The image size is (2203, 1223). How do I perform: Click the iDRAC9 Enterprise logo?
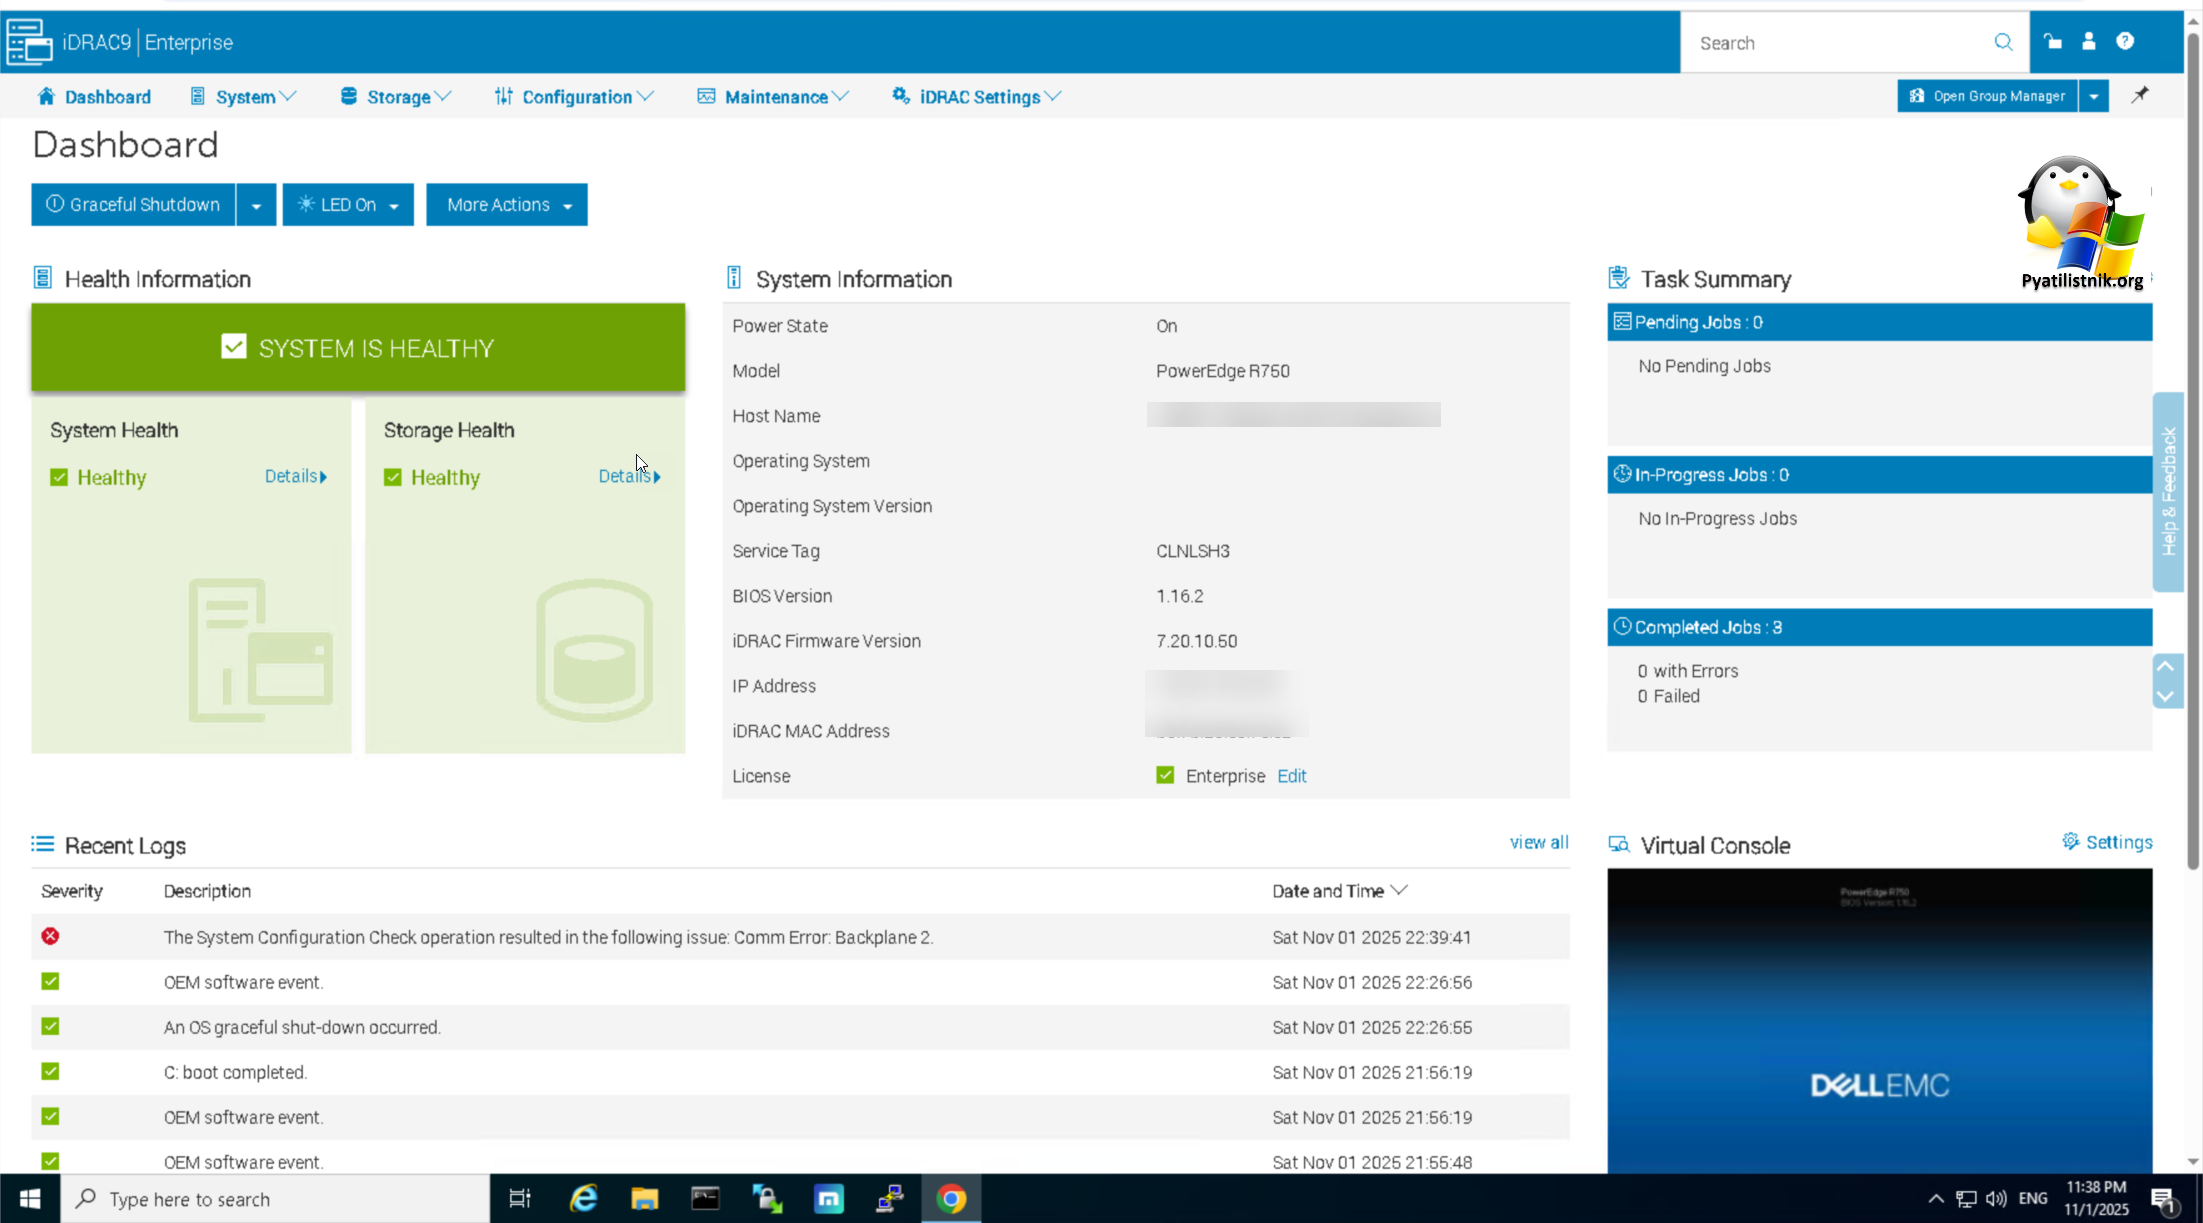pos(29,41)
